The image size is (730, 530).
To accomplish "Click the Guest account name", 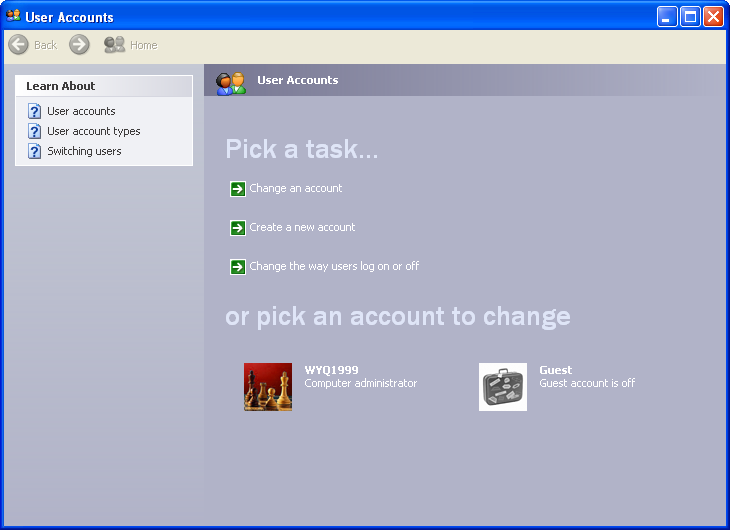I will 556,370.
